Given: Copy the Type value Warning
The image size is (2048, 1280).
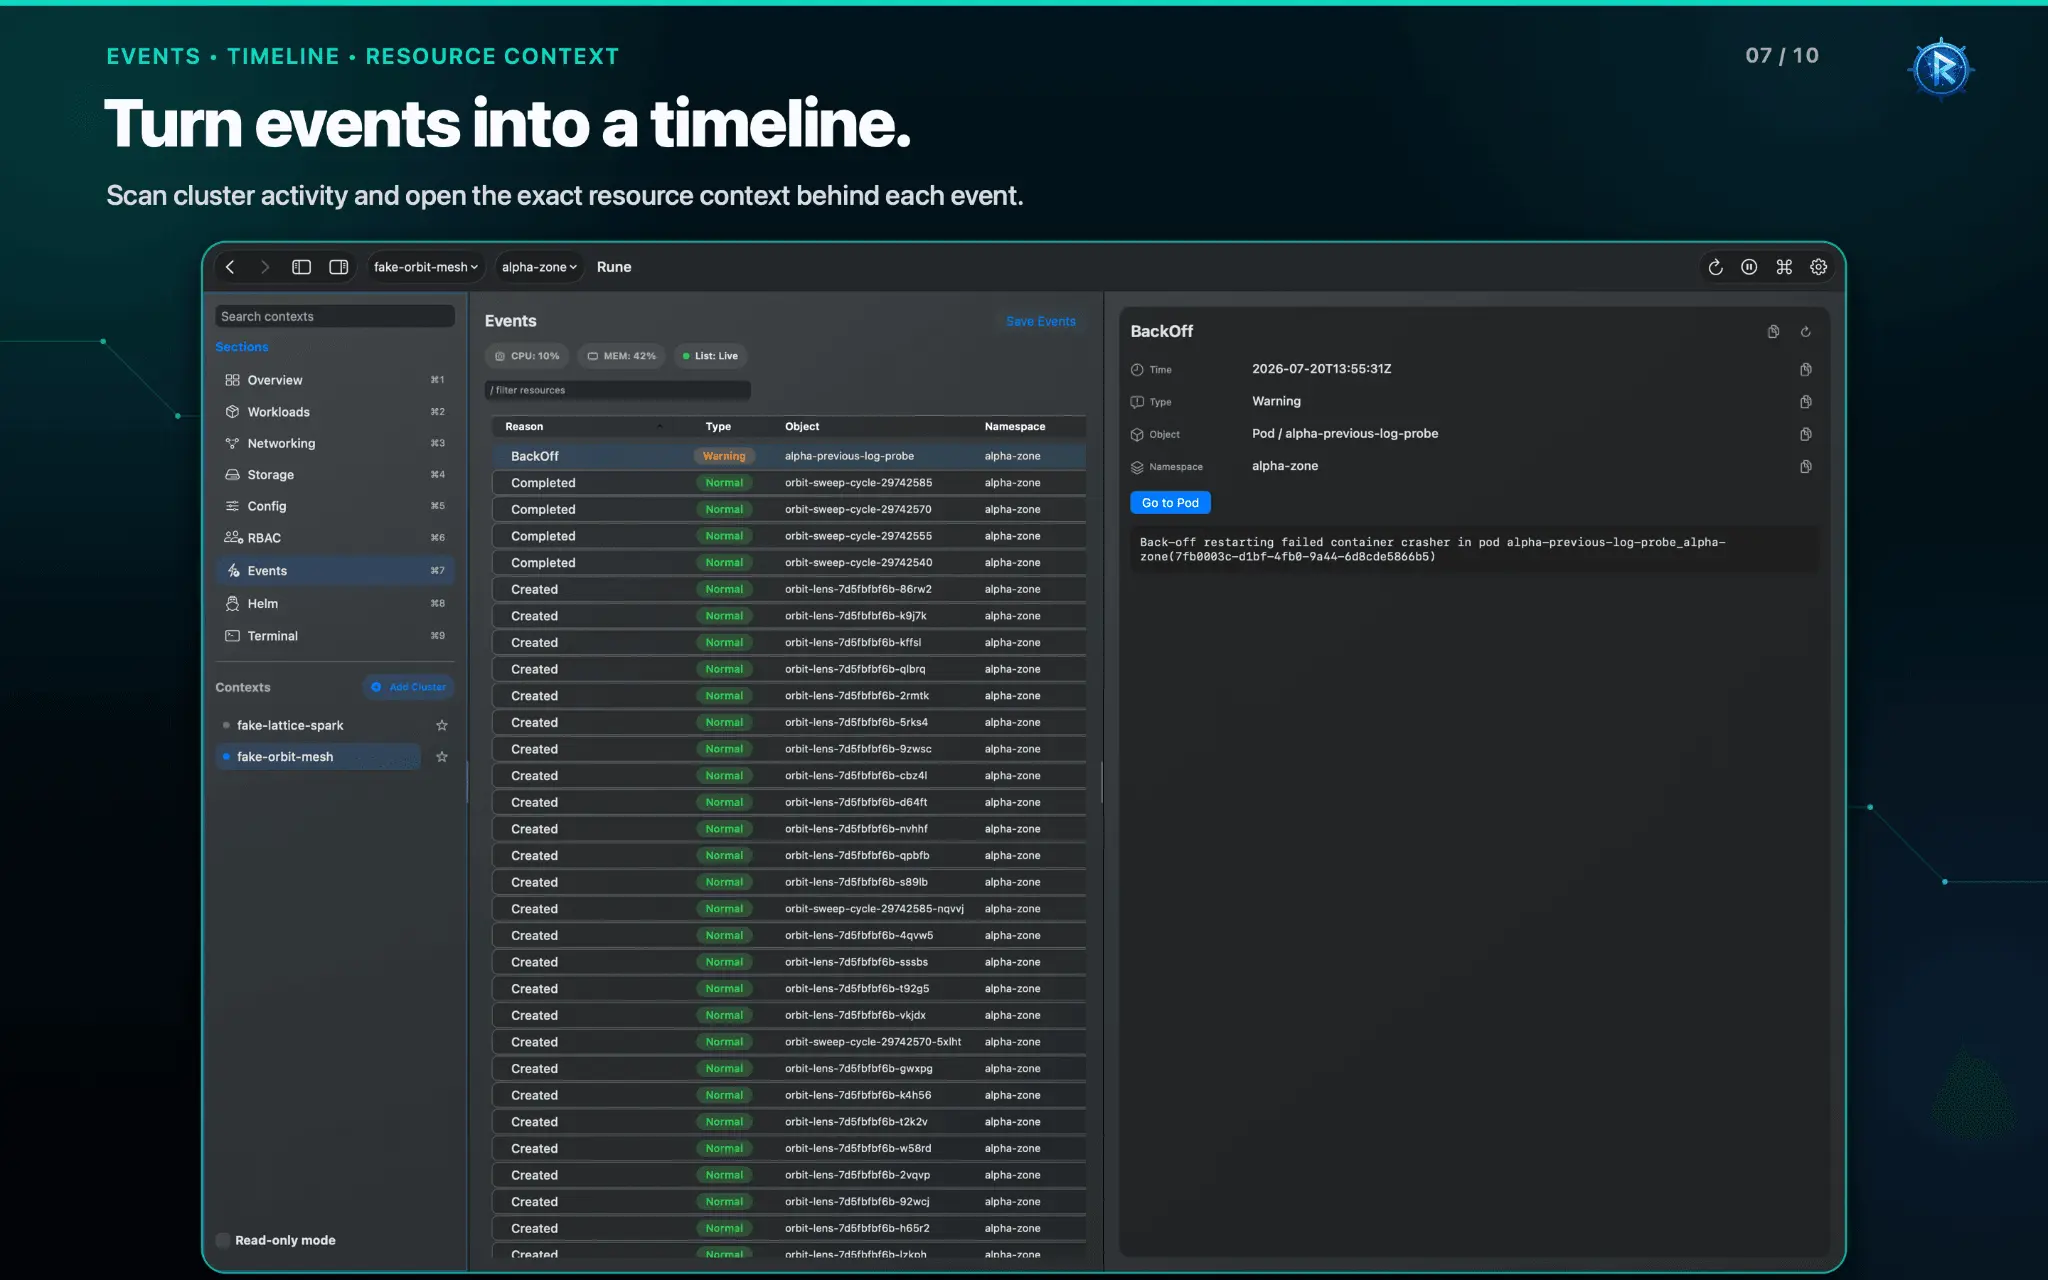Looking at the screenshot, I should point(1806,402).
